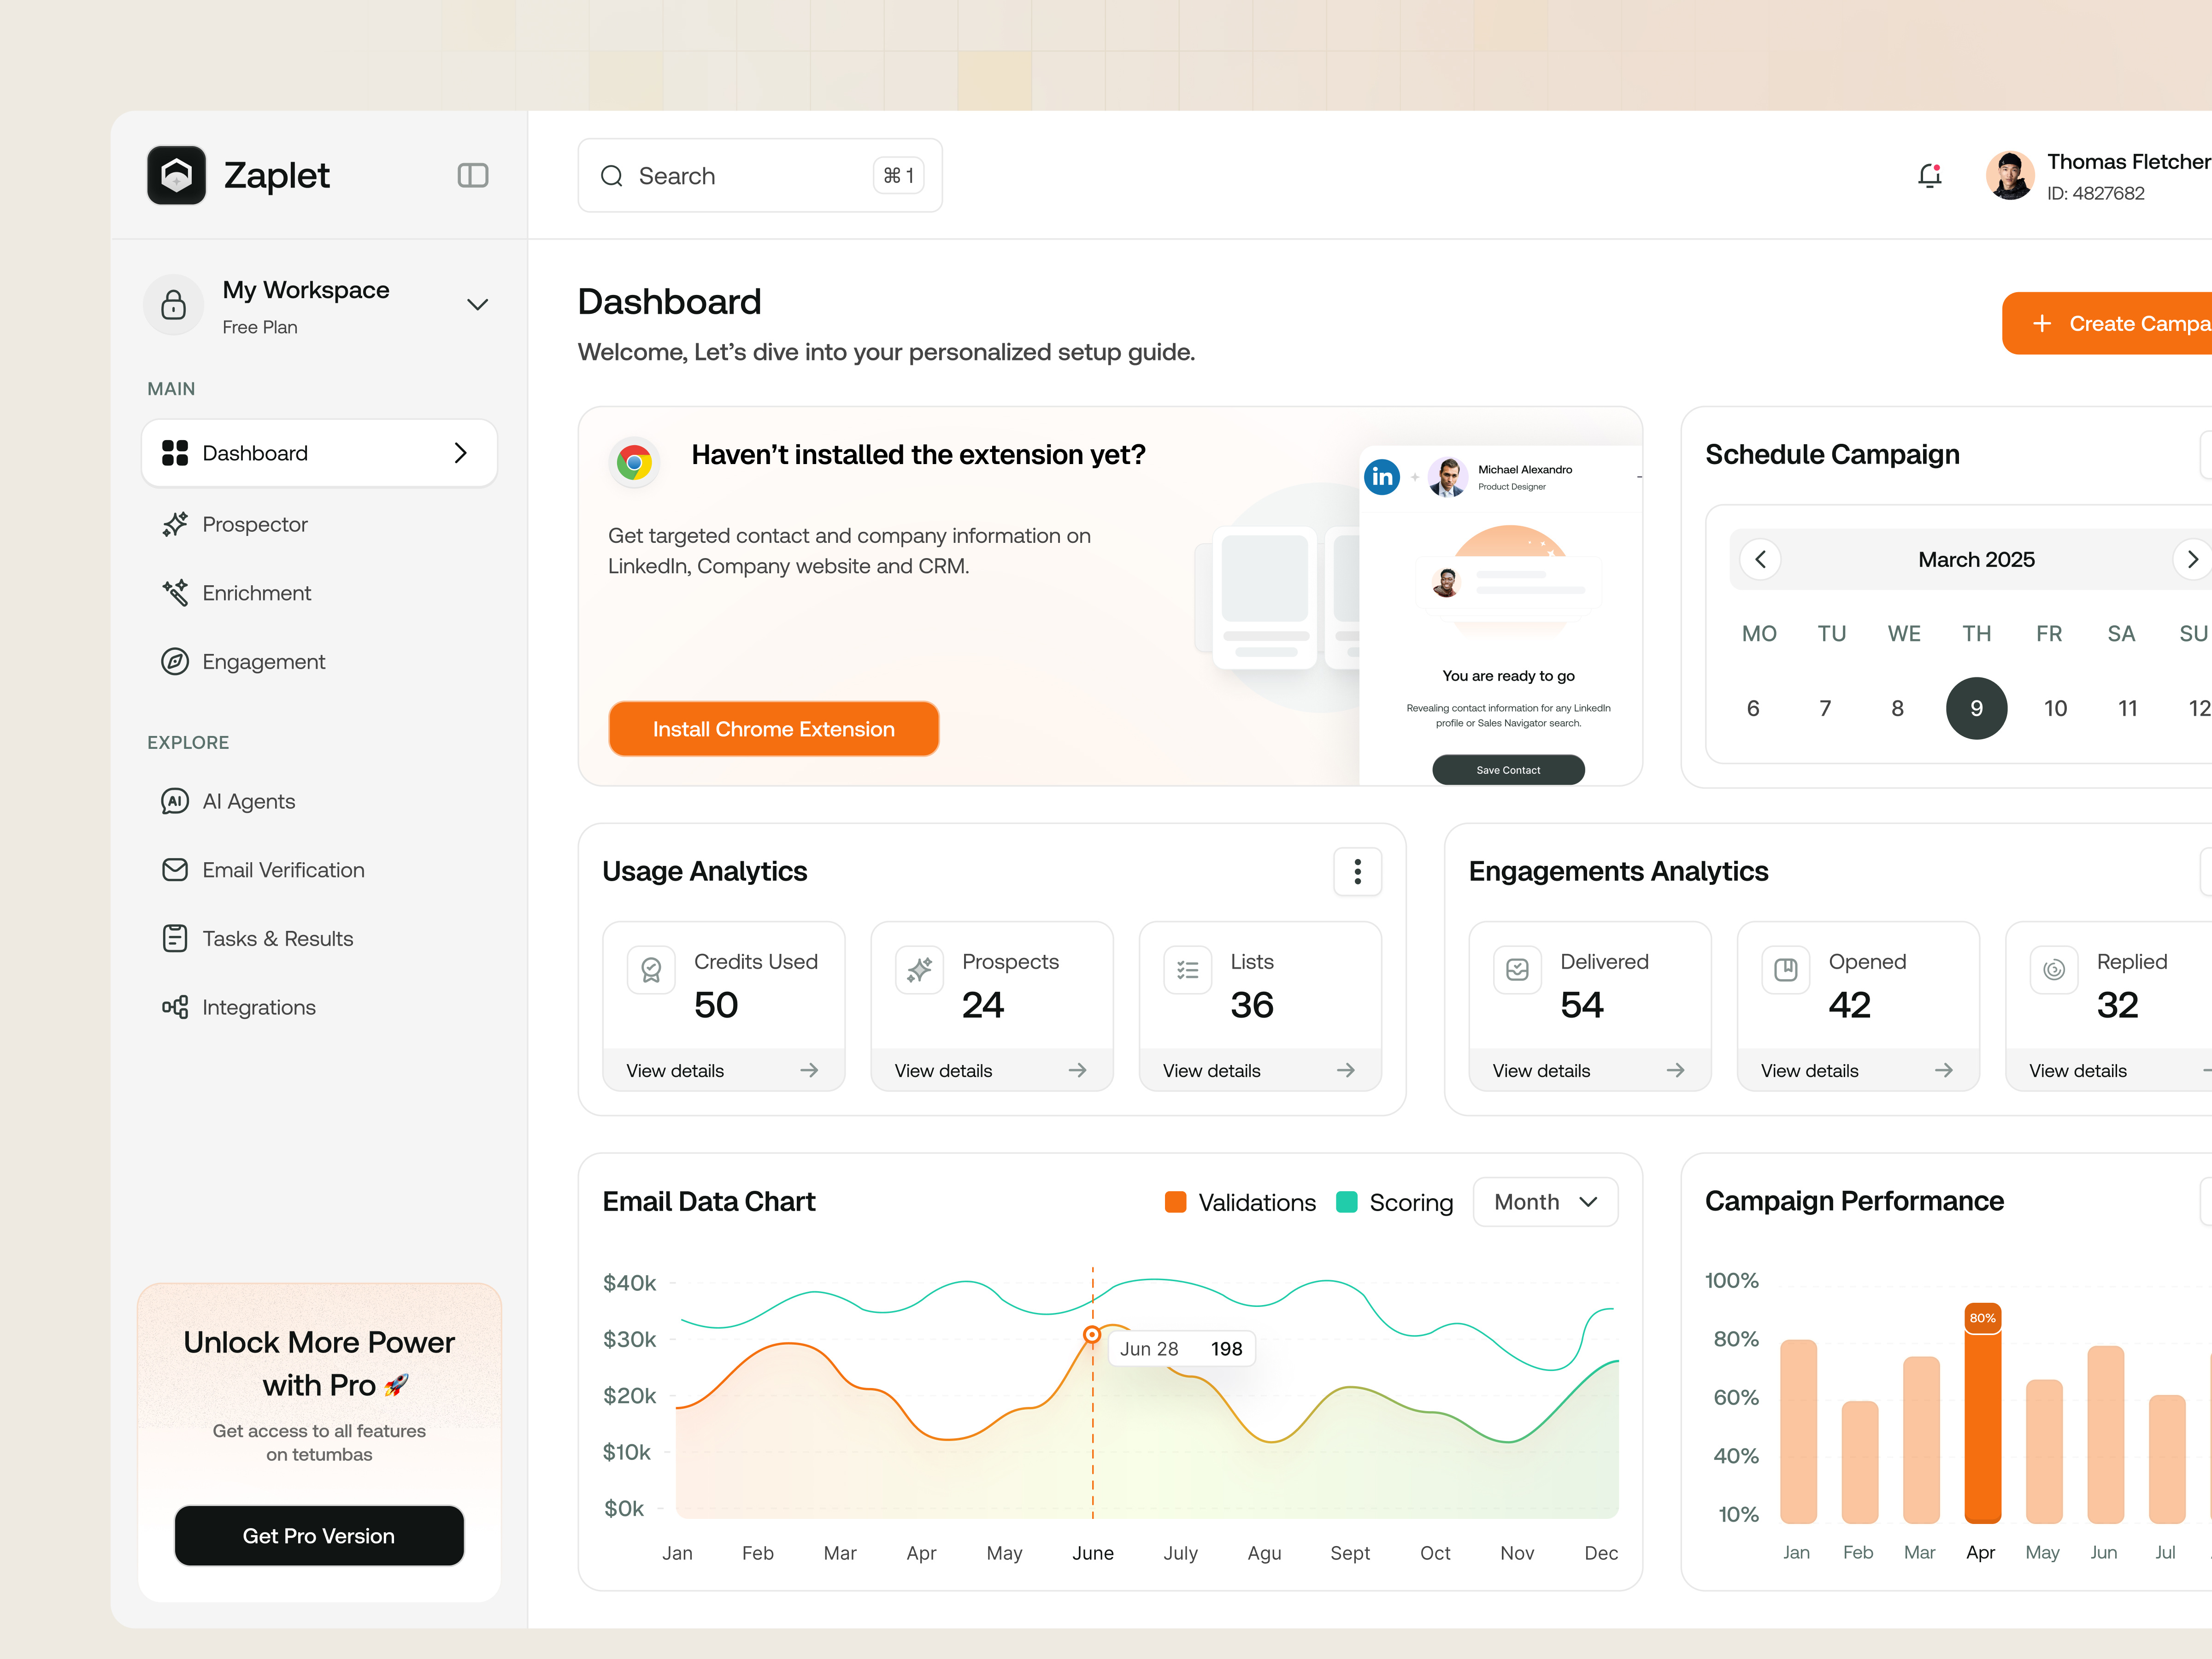Open the Enrichment section

[x=256, y=593]
